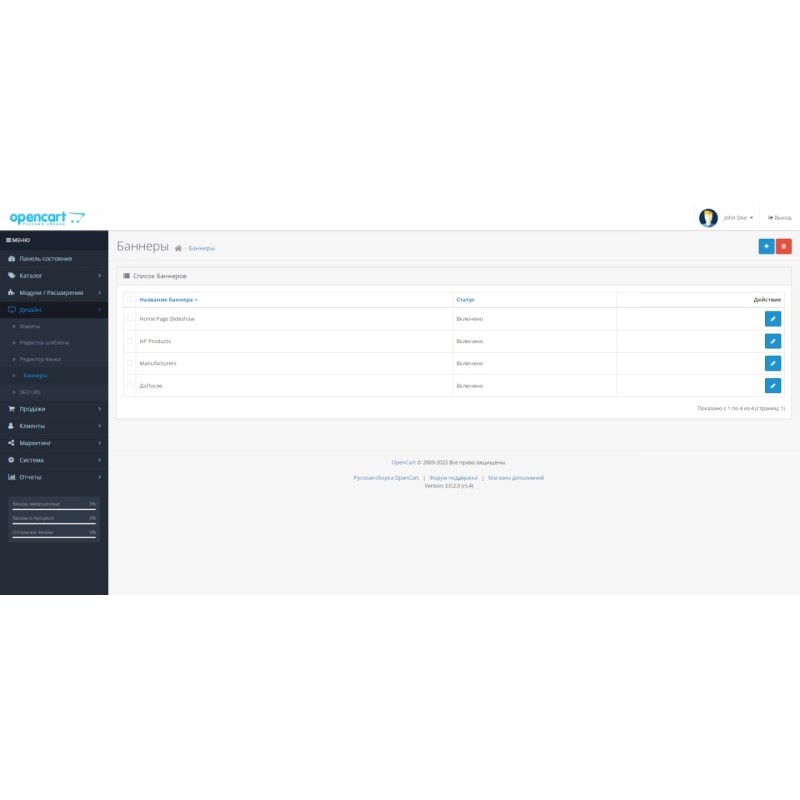Select the checkbox beside Manufacturers banner
This screenshot has height=800, width=800.
click(129, 365)
